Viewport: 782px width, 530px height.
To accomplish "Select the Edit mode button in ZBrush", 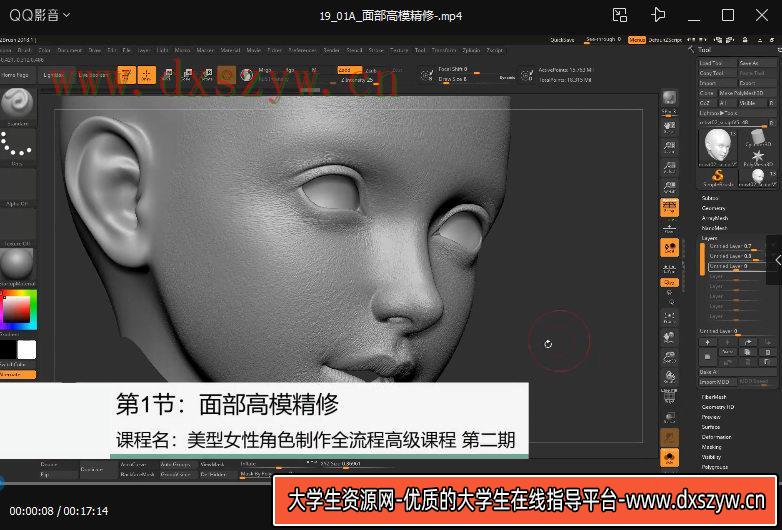I will 127,75.
